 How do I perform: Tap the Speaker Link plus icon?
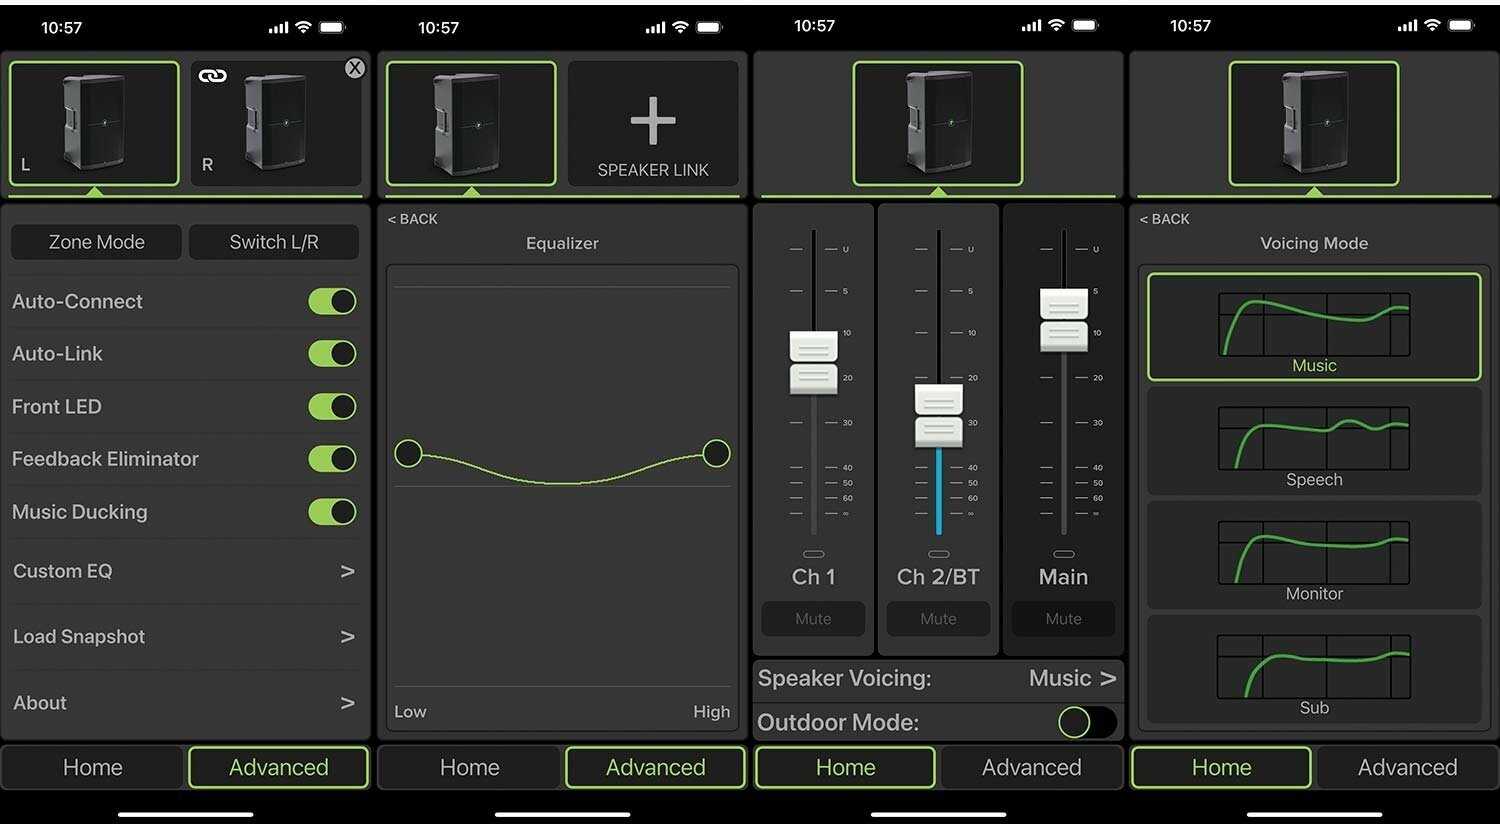653,124
